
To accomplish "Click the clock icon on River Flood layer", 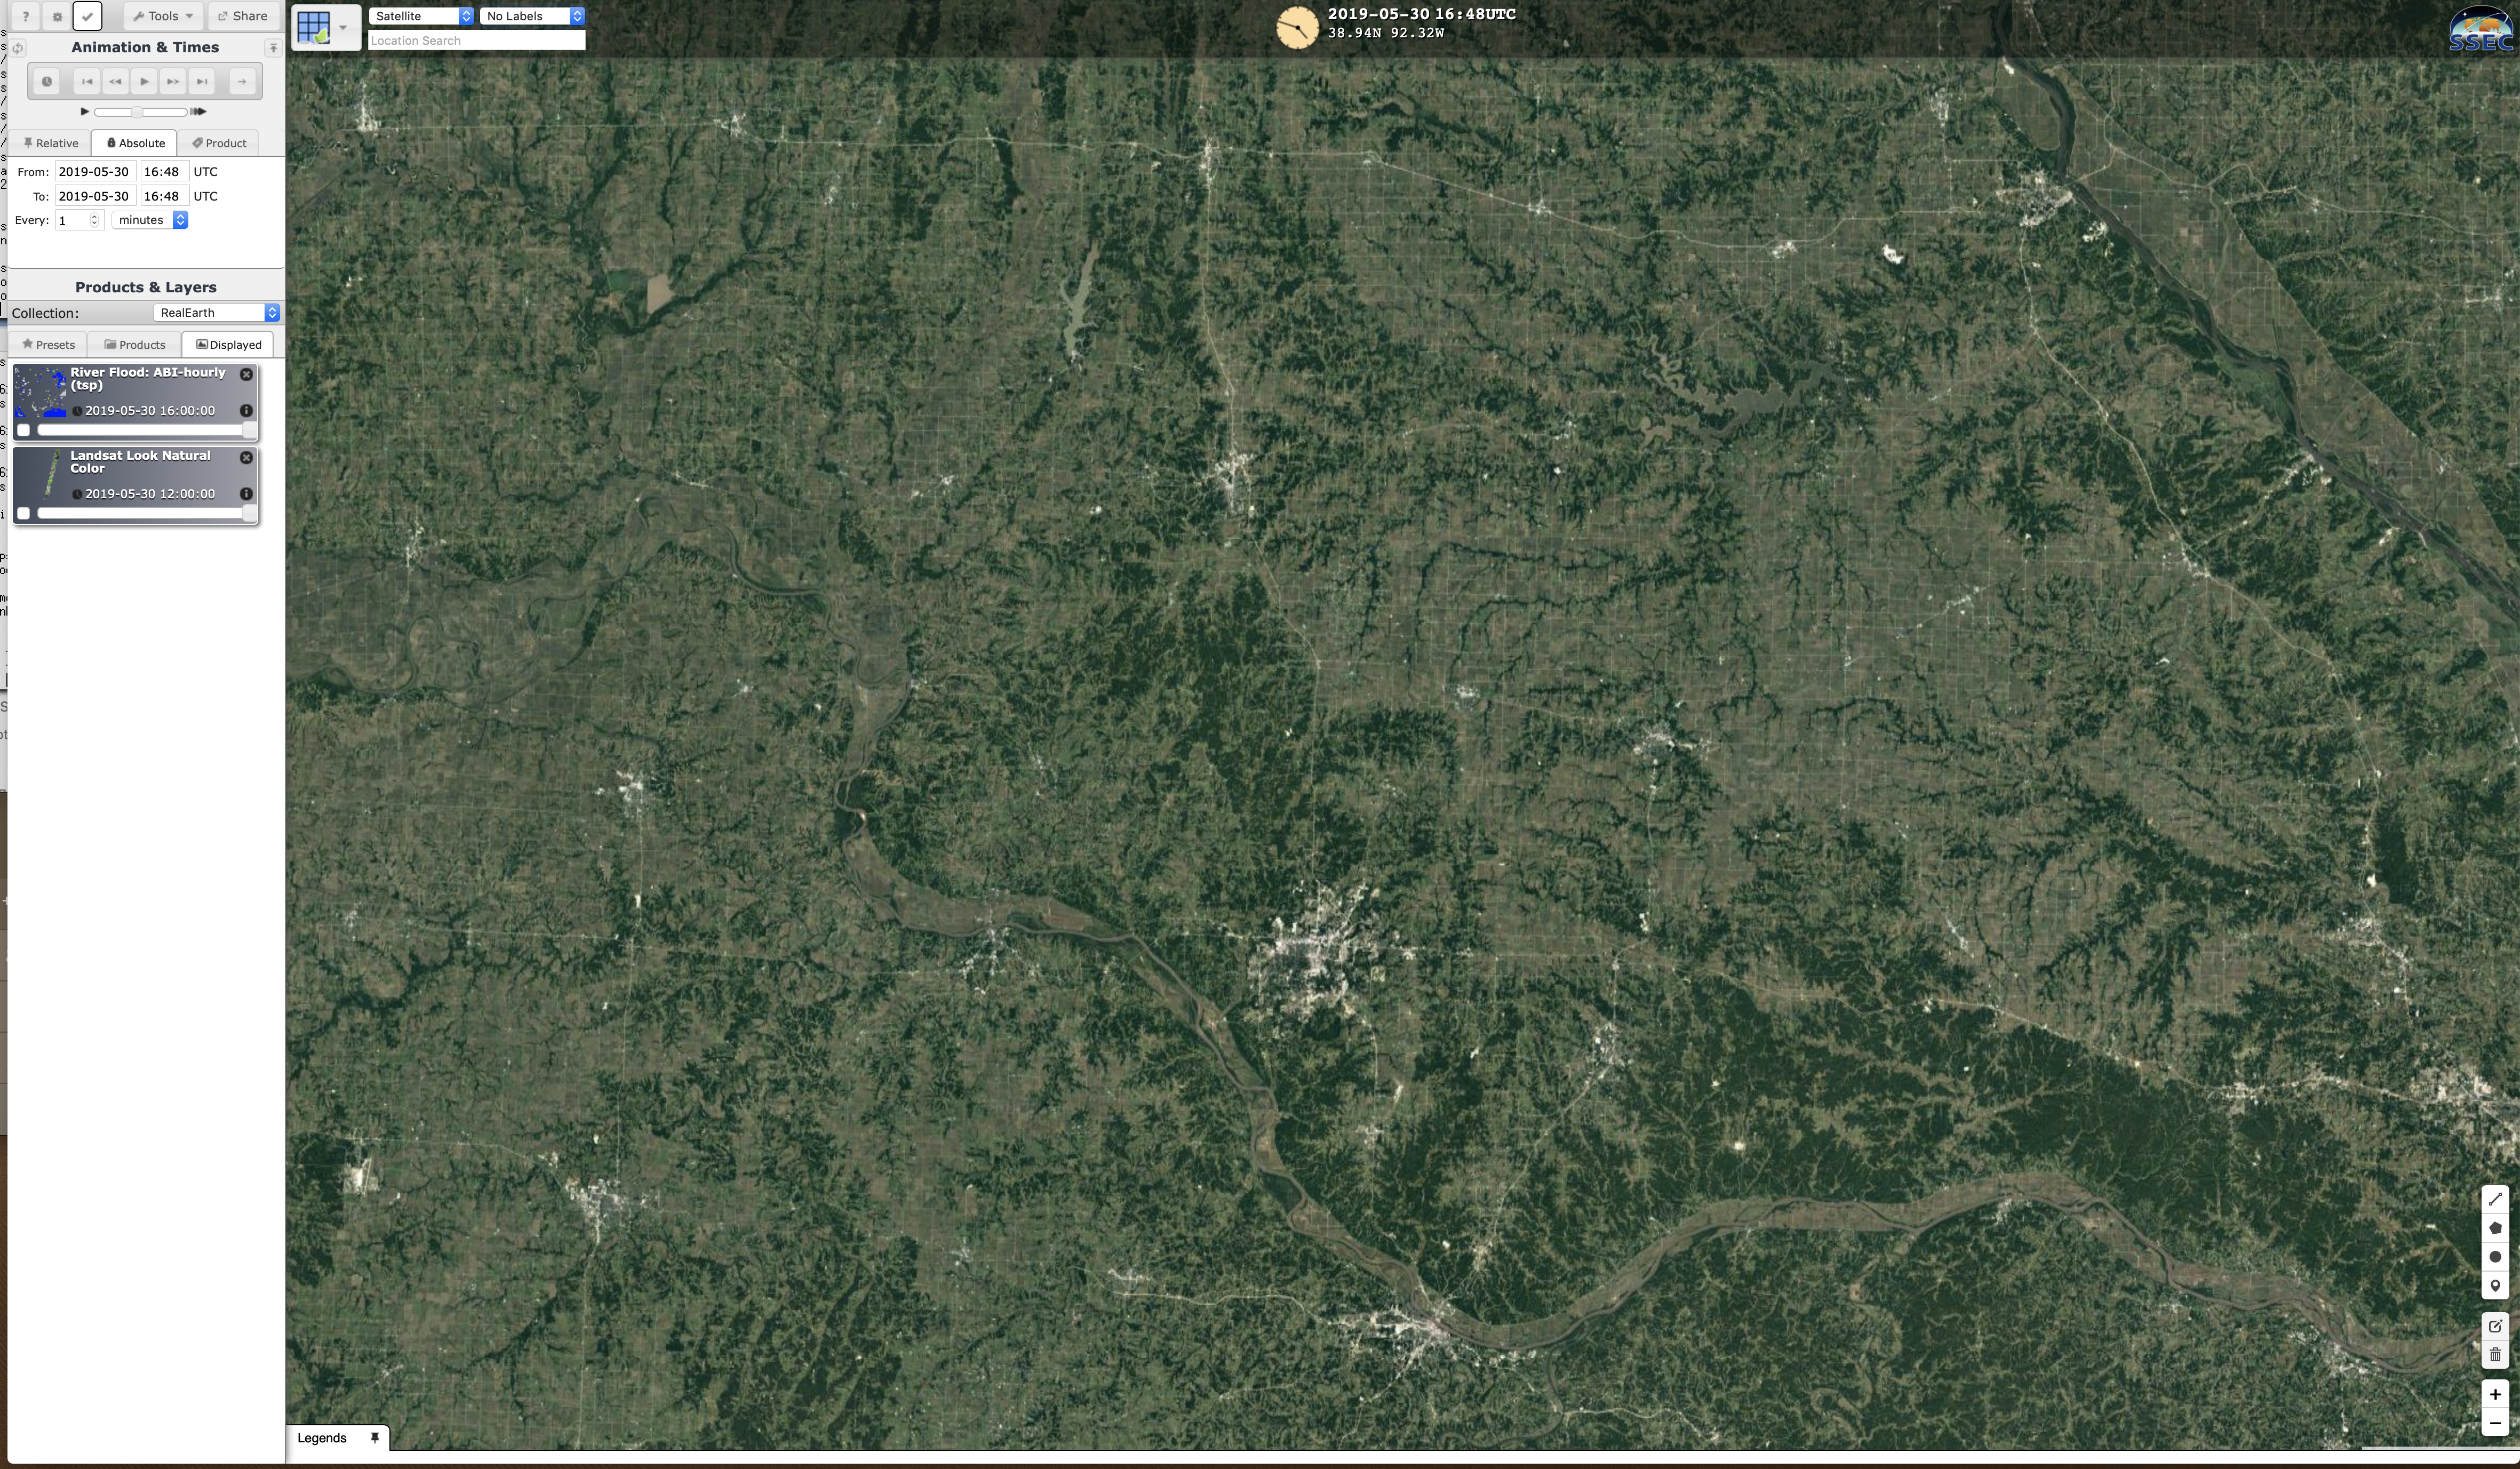I will [x=77, y=411].
